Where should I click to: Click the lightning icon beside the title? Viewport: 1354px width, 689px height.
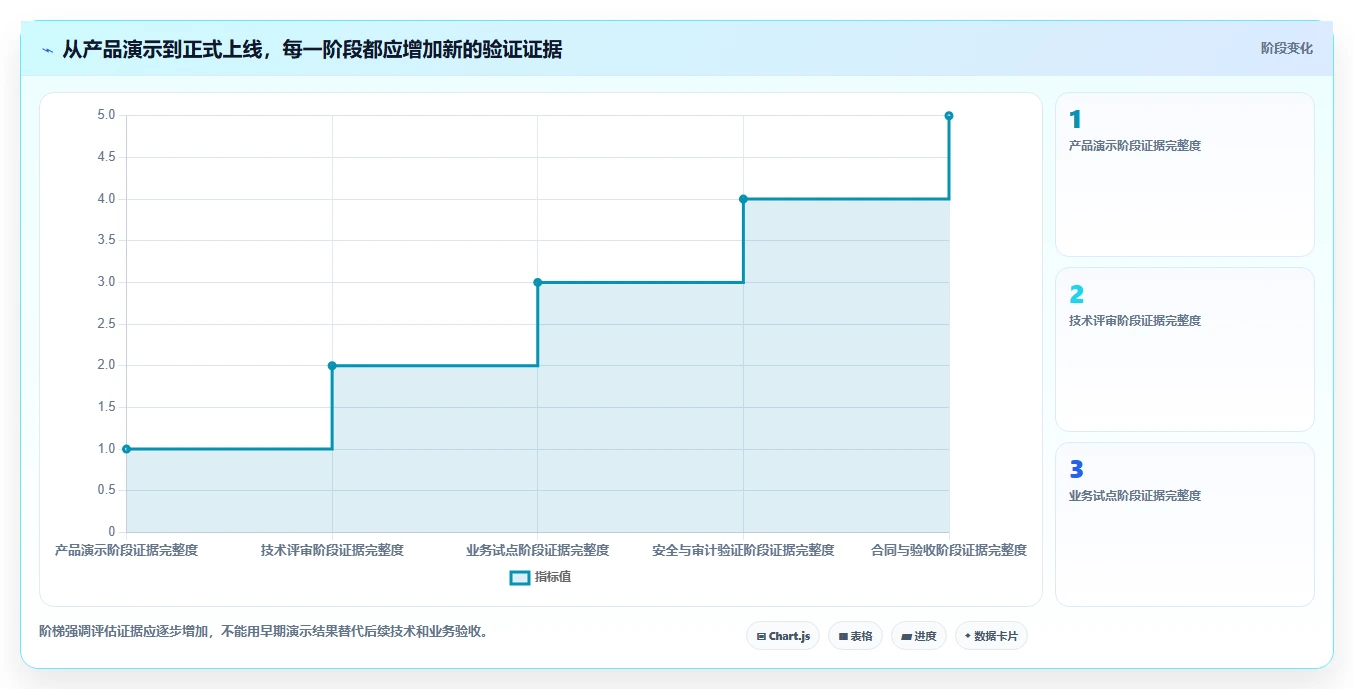(x=47, y=50)
